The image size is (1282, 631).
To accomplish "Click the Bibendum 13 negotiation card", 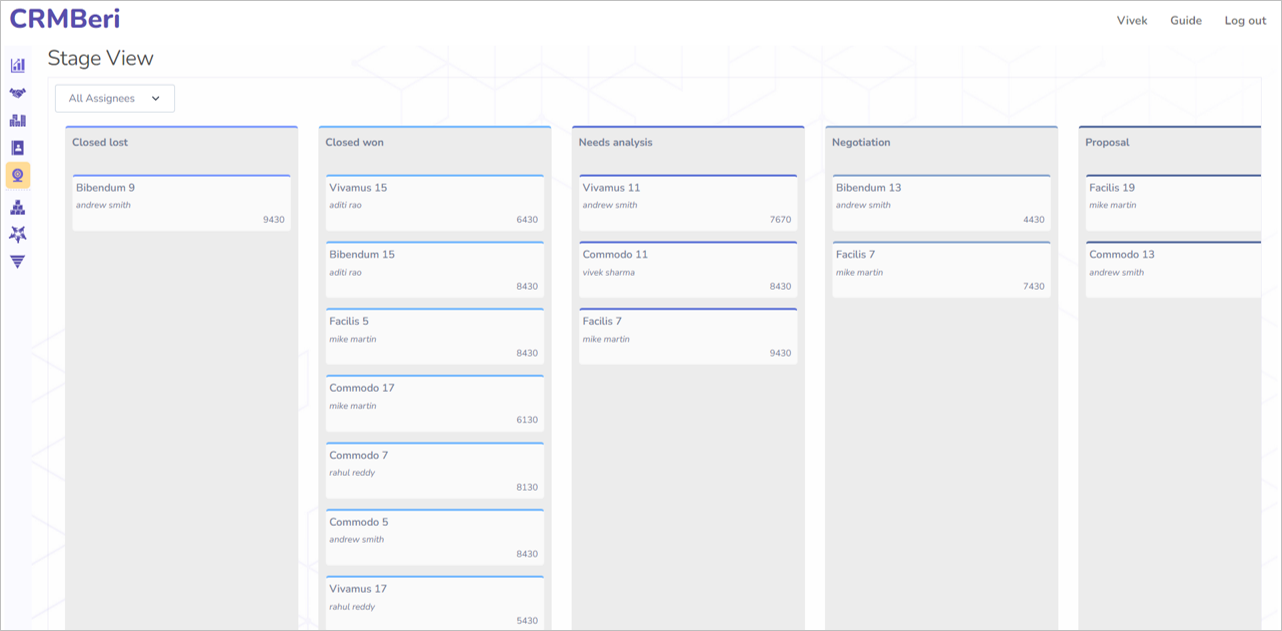I will pyautogui.click(x=941, y=203).
